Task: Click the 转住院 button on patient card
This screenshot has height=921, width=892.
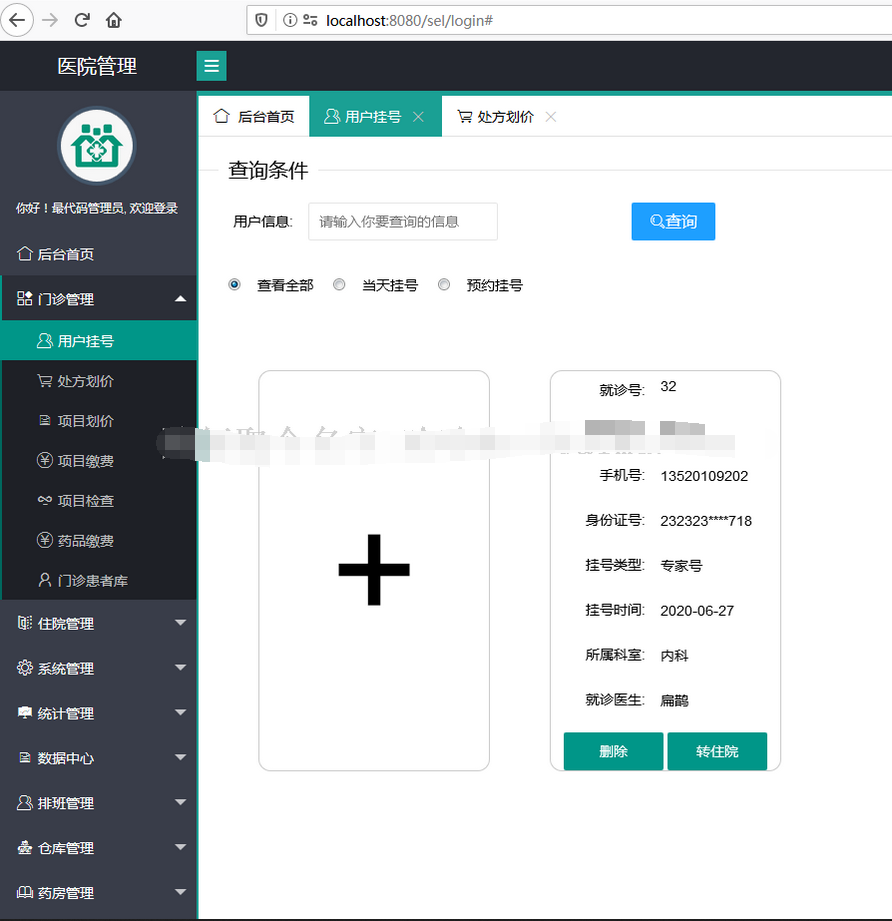Action: pyautogui.click(x=717, y=751)
